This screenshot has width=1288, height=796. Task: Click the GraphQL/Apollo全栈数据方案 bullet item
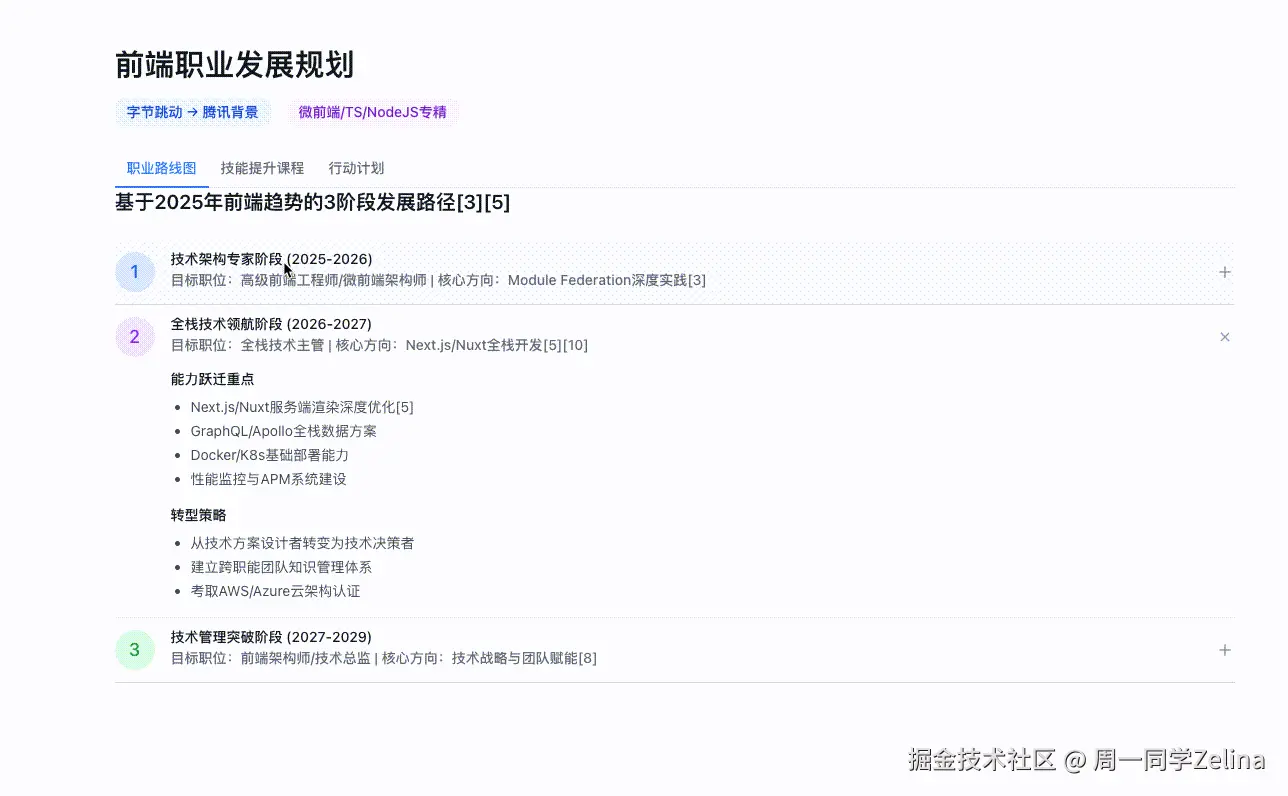(x=283, y=431)
